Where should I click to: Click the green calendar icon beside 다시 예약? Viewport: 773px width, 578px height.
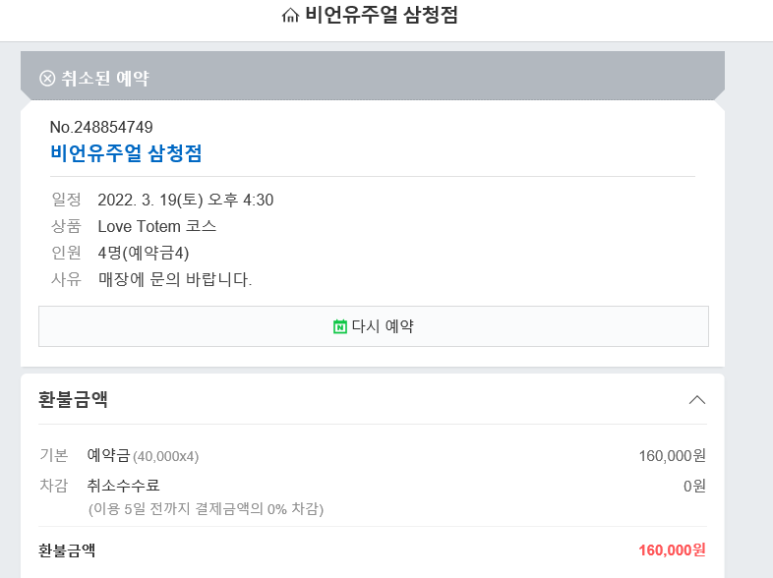[340, 326]
